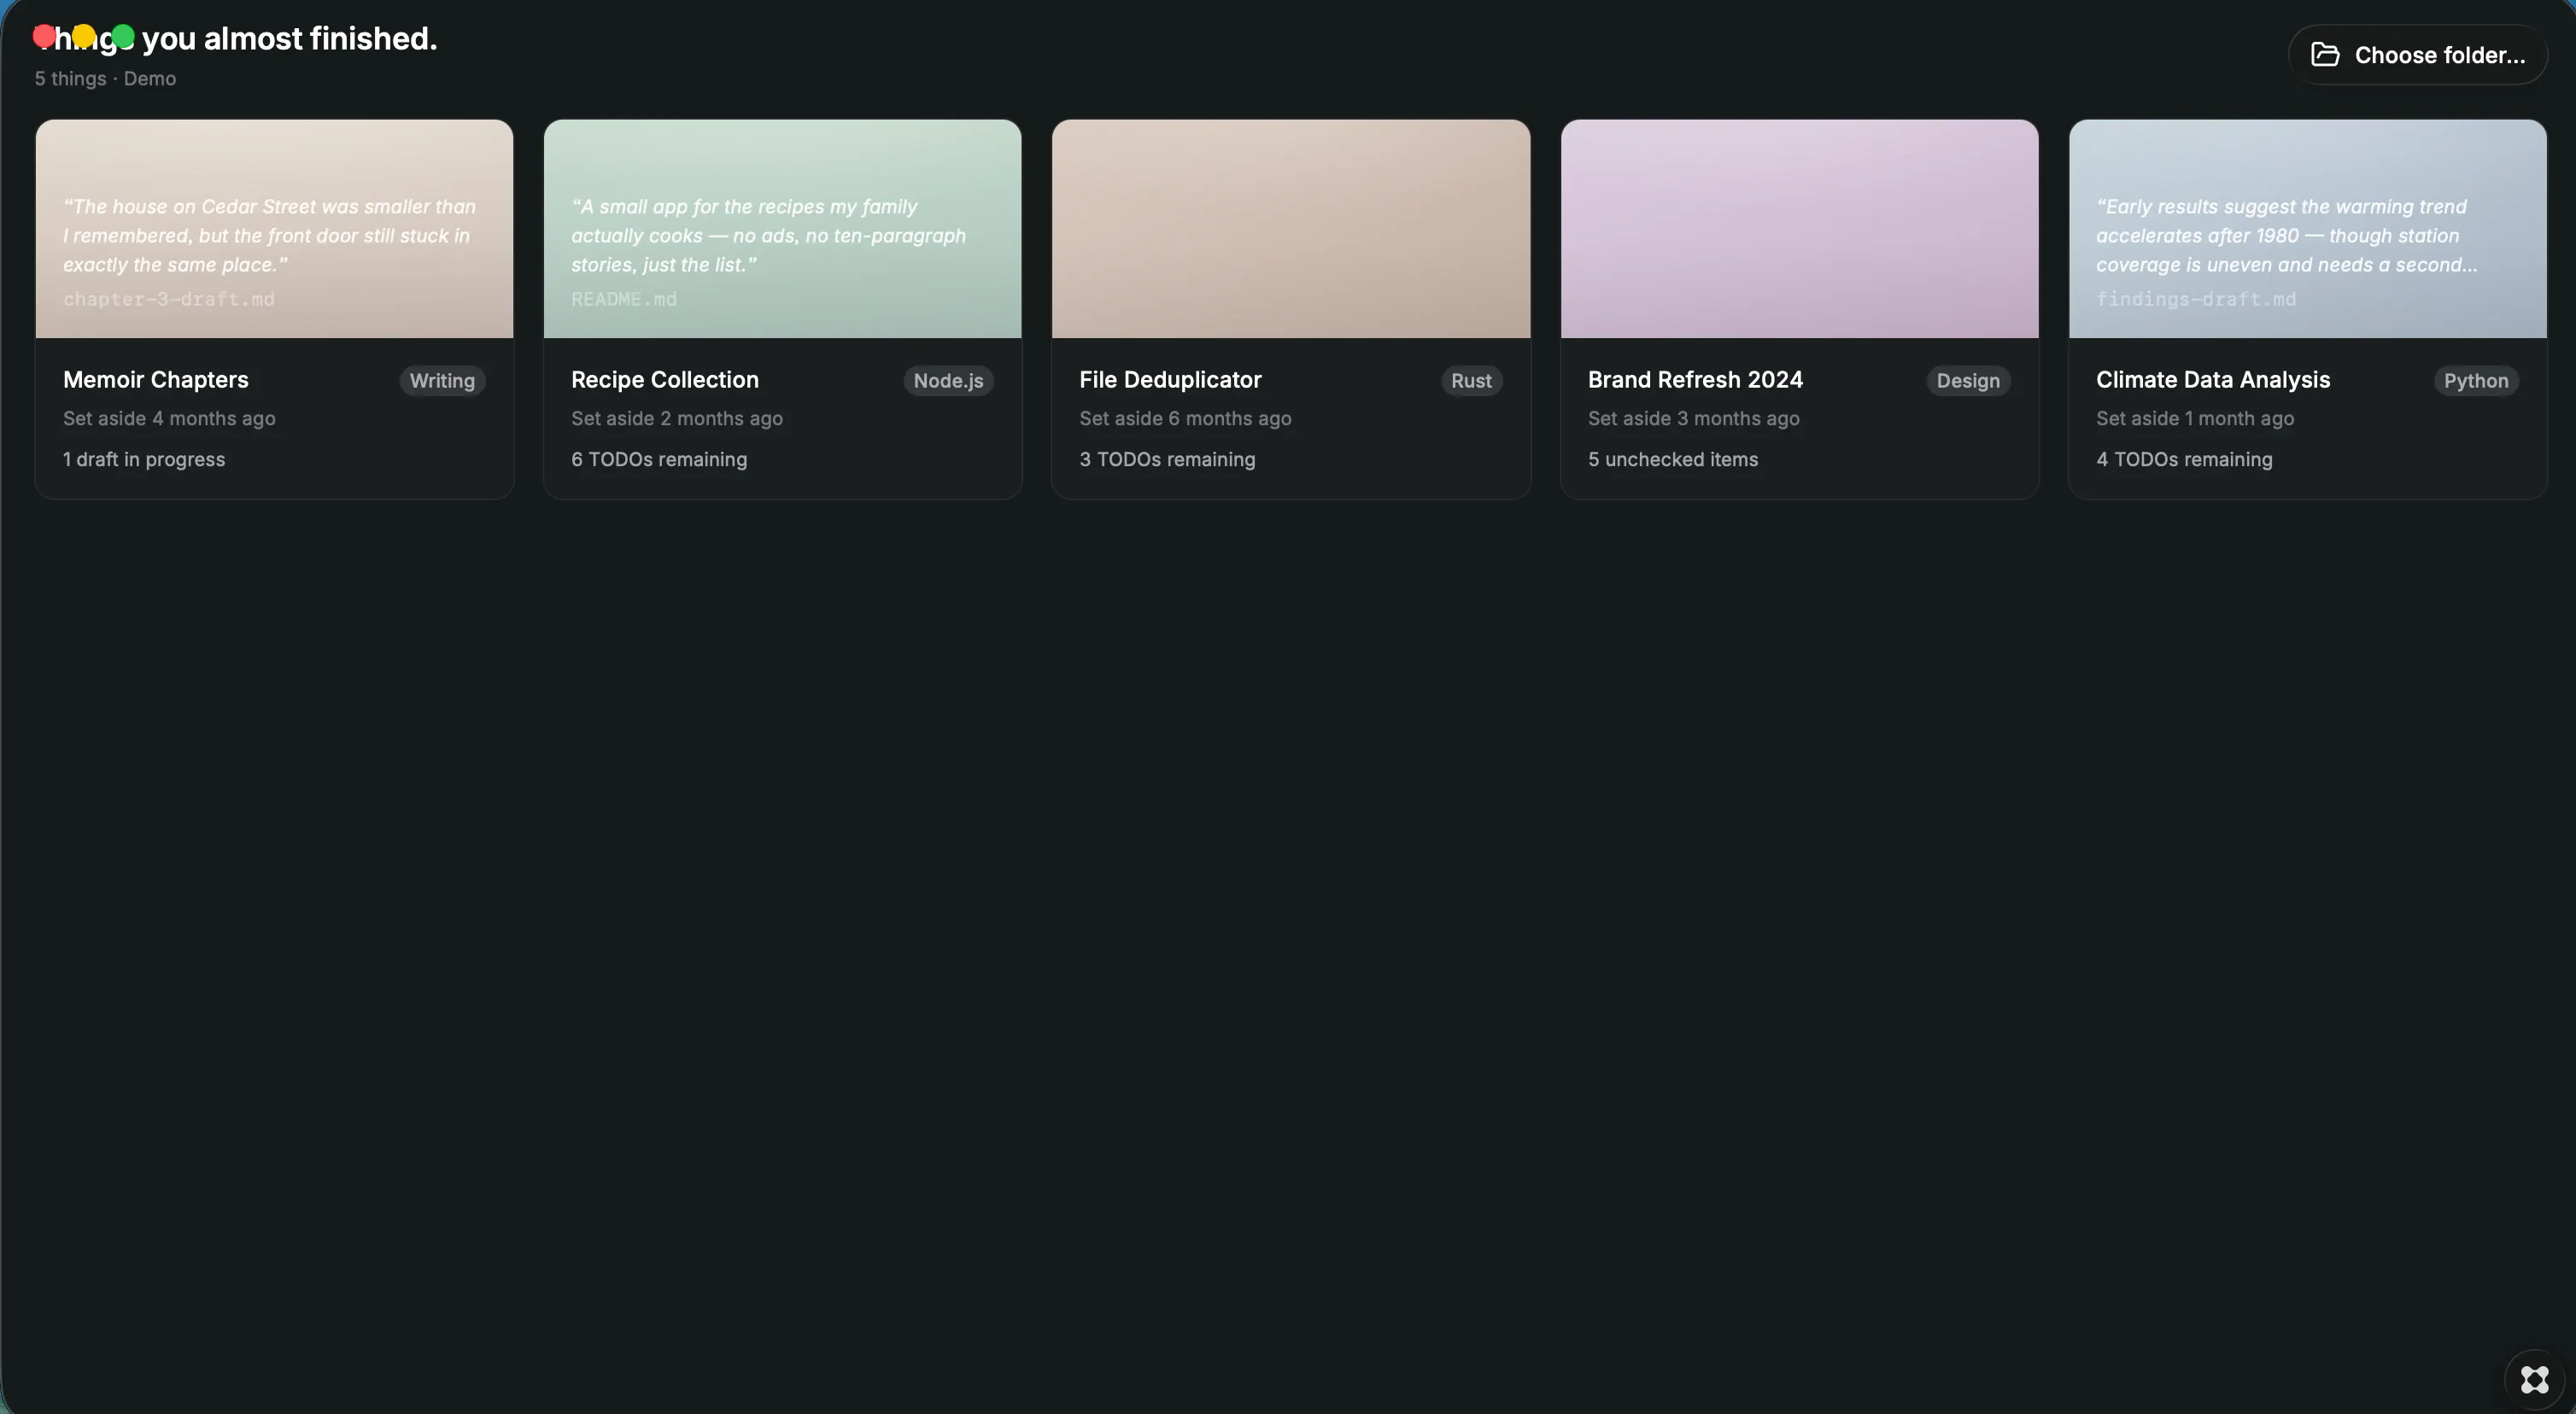Viewport: 2576px width, 1414px height.
Task: Click the yellow minimize window button
Action: [x=84, y=37]
